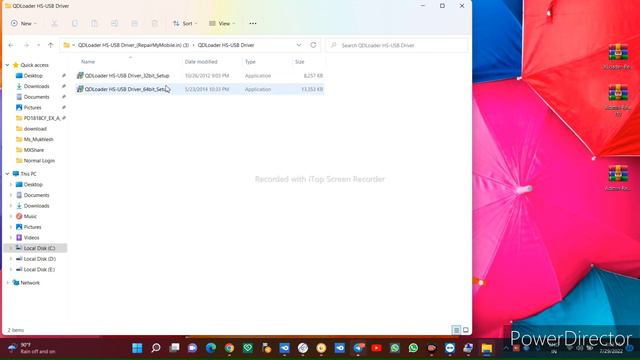The width and height of the screenshot is (640, 360).
Task: Open the MXShare folder
Action: (33, 150)
